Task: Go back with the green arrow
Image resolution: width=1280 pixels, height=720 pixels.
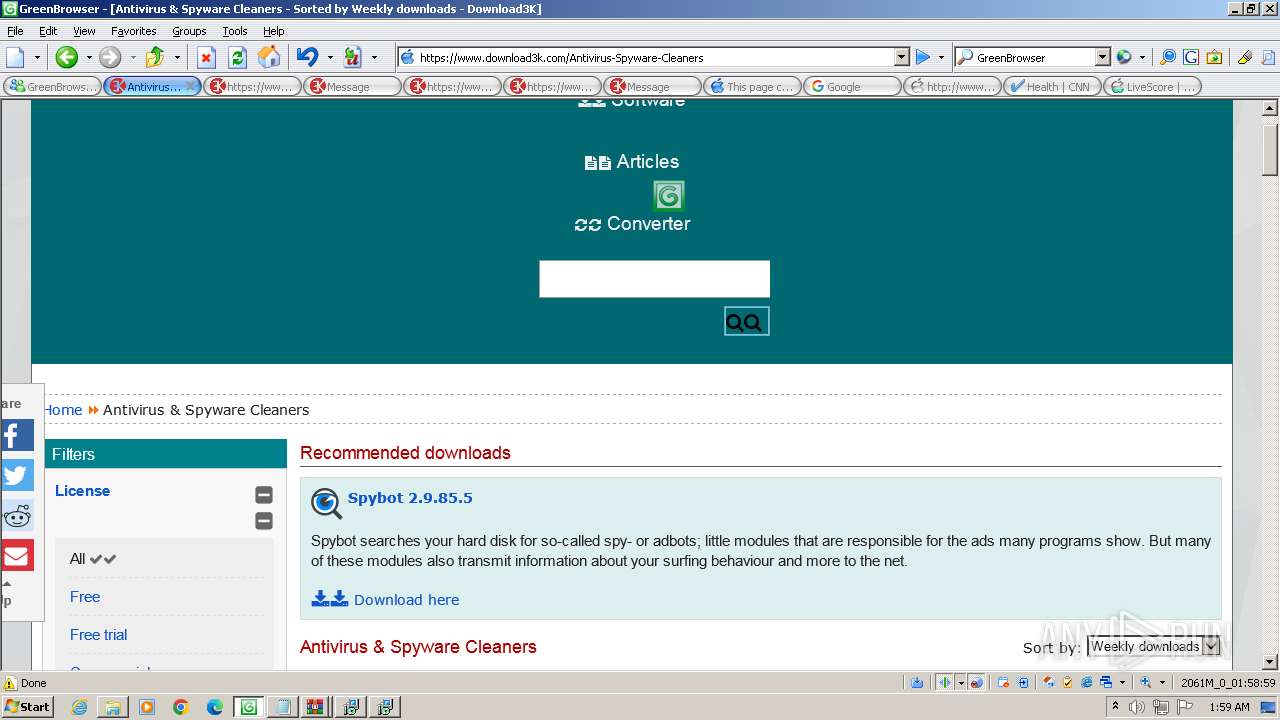Action: [66, 57]
